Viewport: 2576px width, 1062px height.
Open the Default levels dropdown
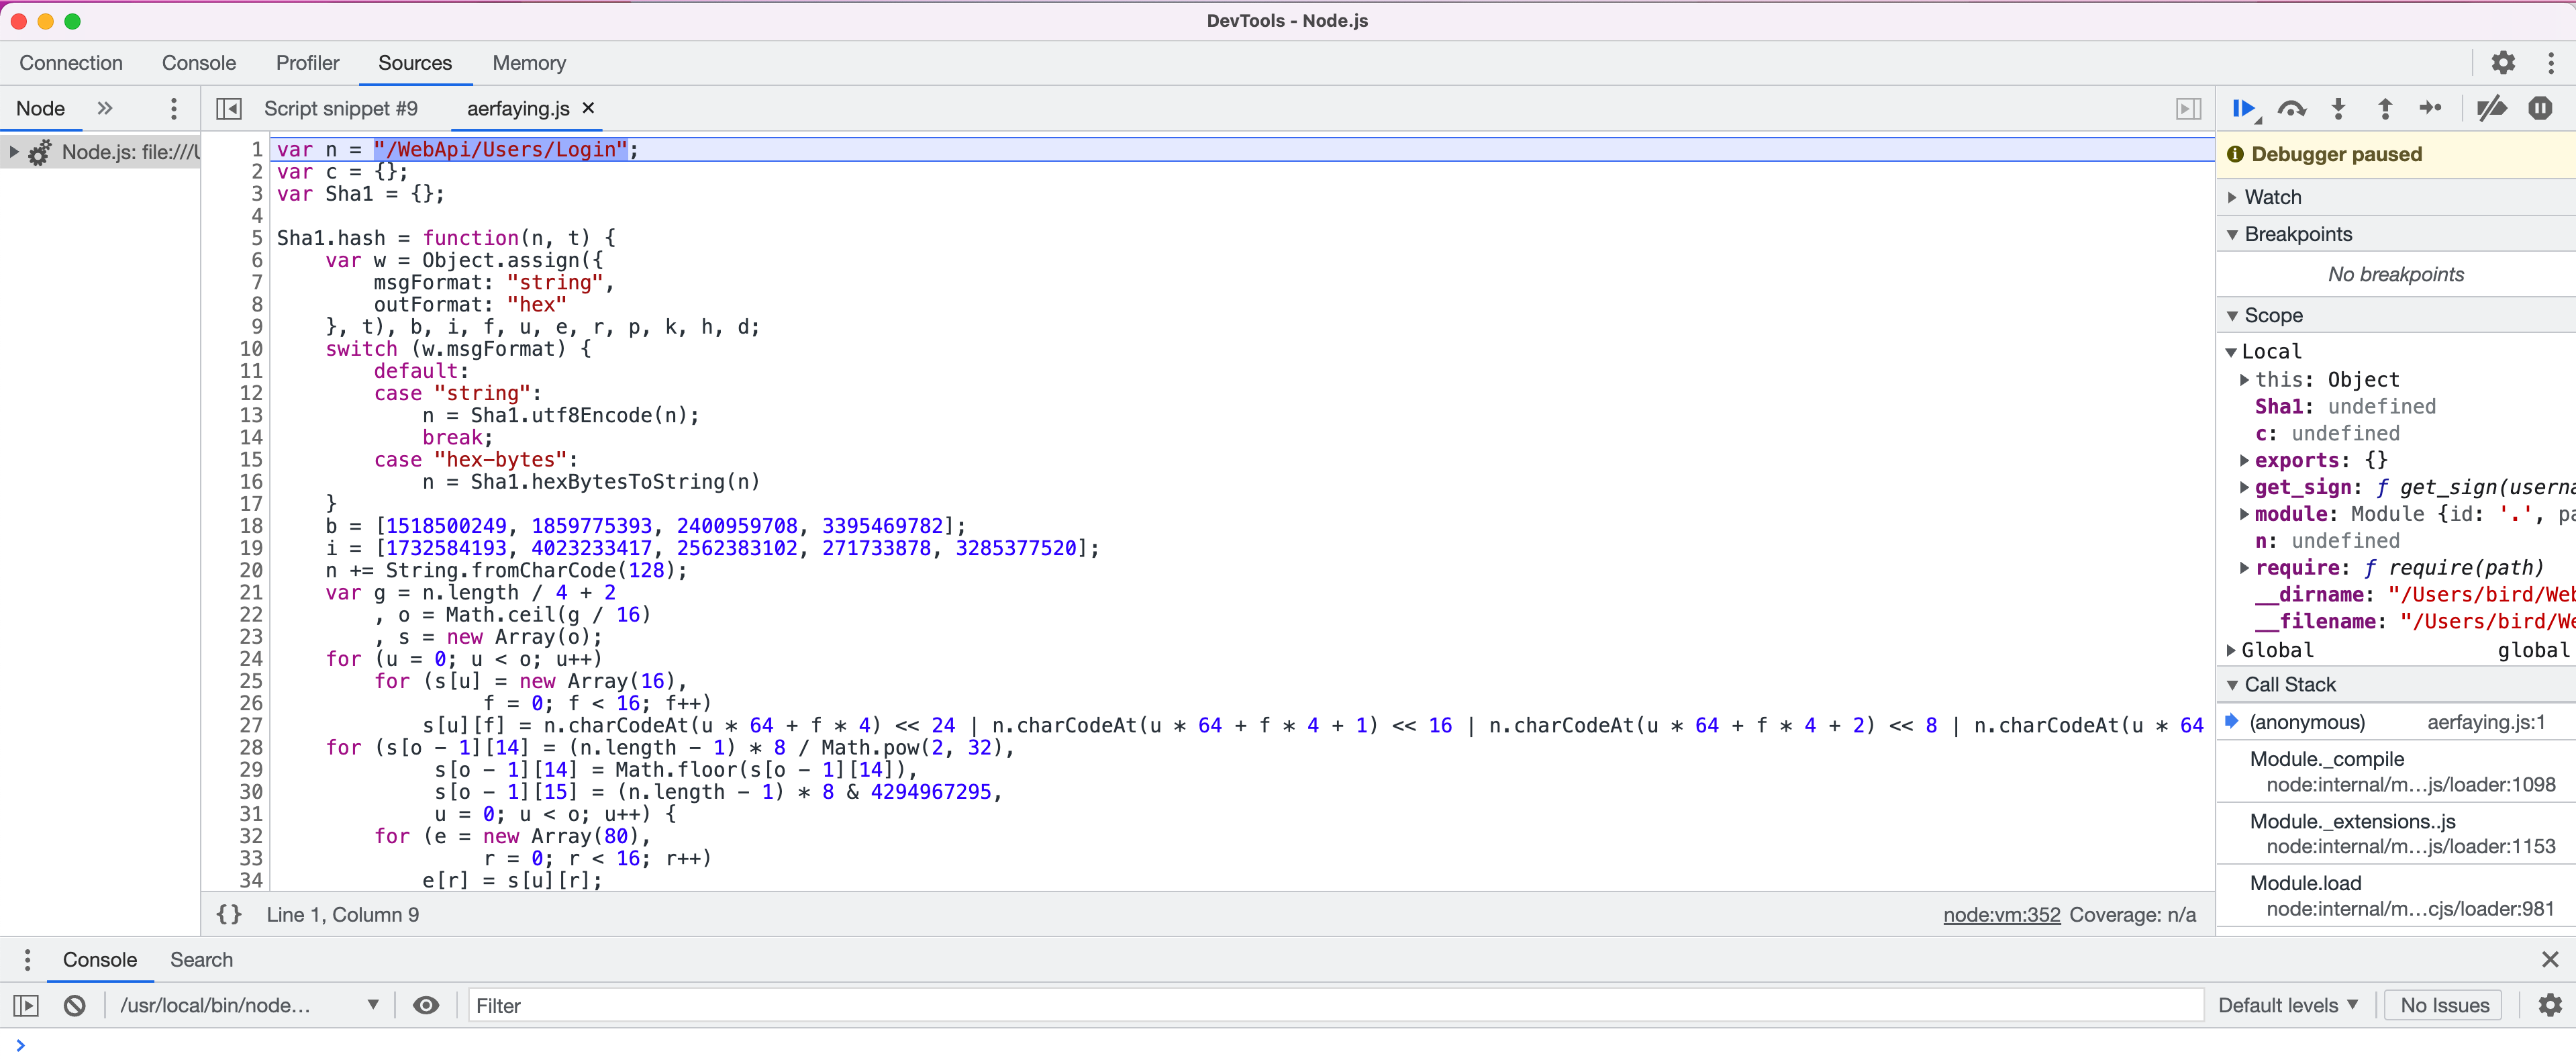tap(2287, 1005)
